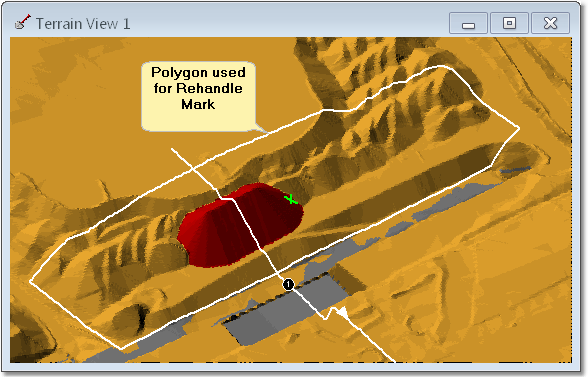This screenshot has width=588, height=379.
Task: Click the section line kink atop the red pile
Action: [x=226, y=198]
